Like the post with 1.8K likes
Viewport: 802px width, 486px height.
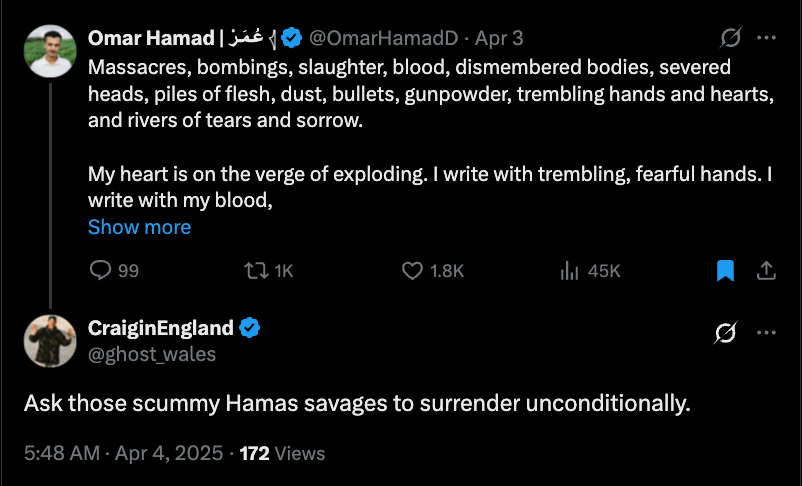pos(414,271)
